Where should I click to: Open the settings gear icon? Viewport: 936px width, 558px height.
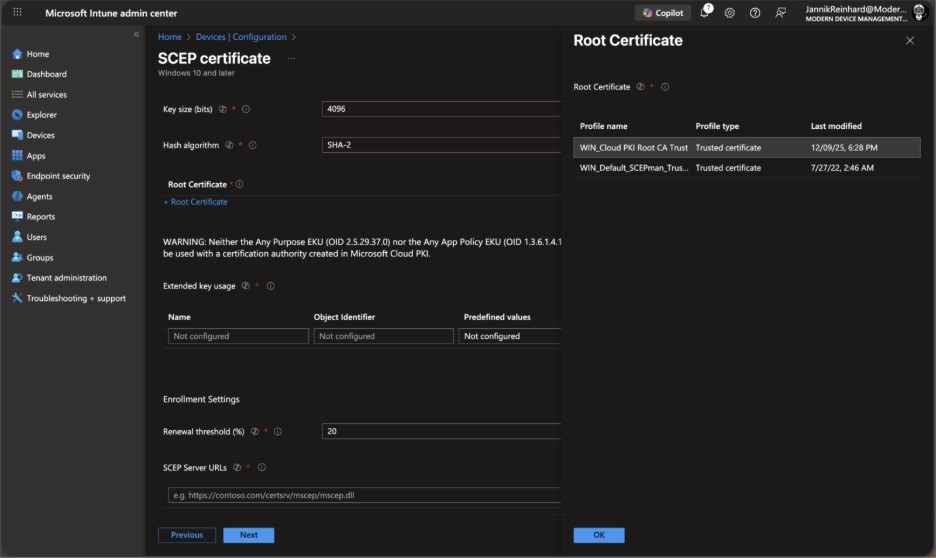[730, 12]
